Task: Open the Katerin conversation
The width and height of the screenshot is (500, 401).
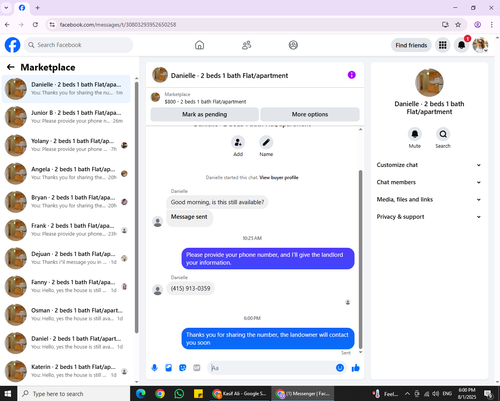Action: tap(66, 371)
